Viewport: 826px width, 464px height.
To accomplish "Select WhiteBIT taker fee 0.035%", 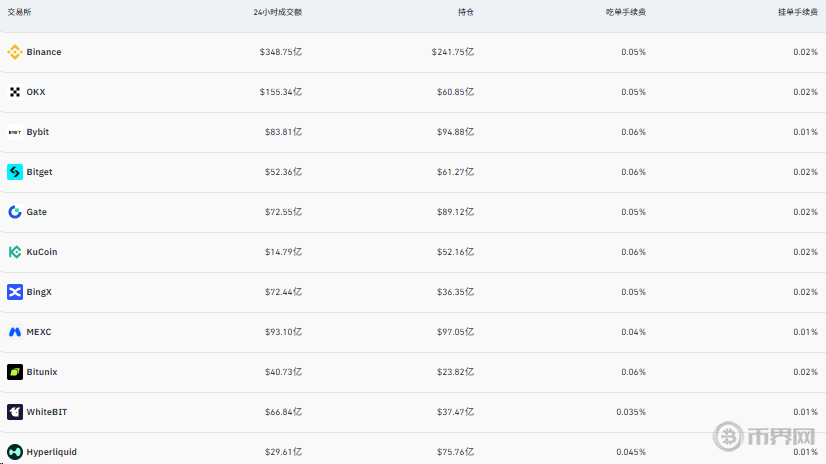I will (x=631, y=412).
